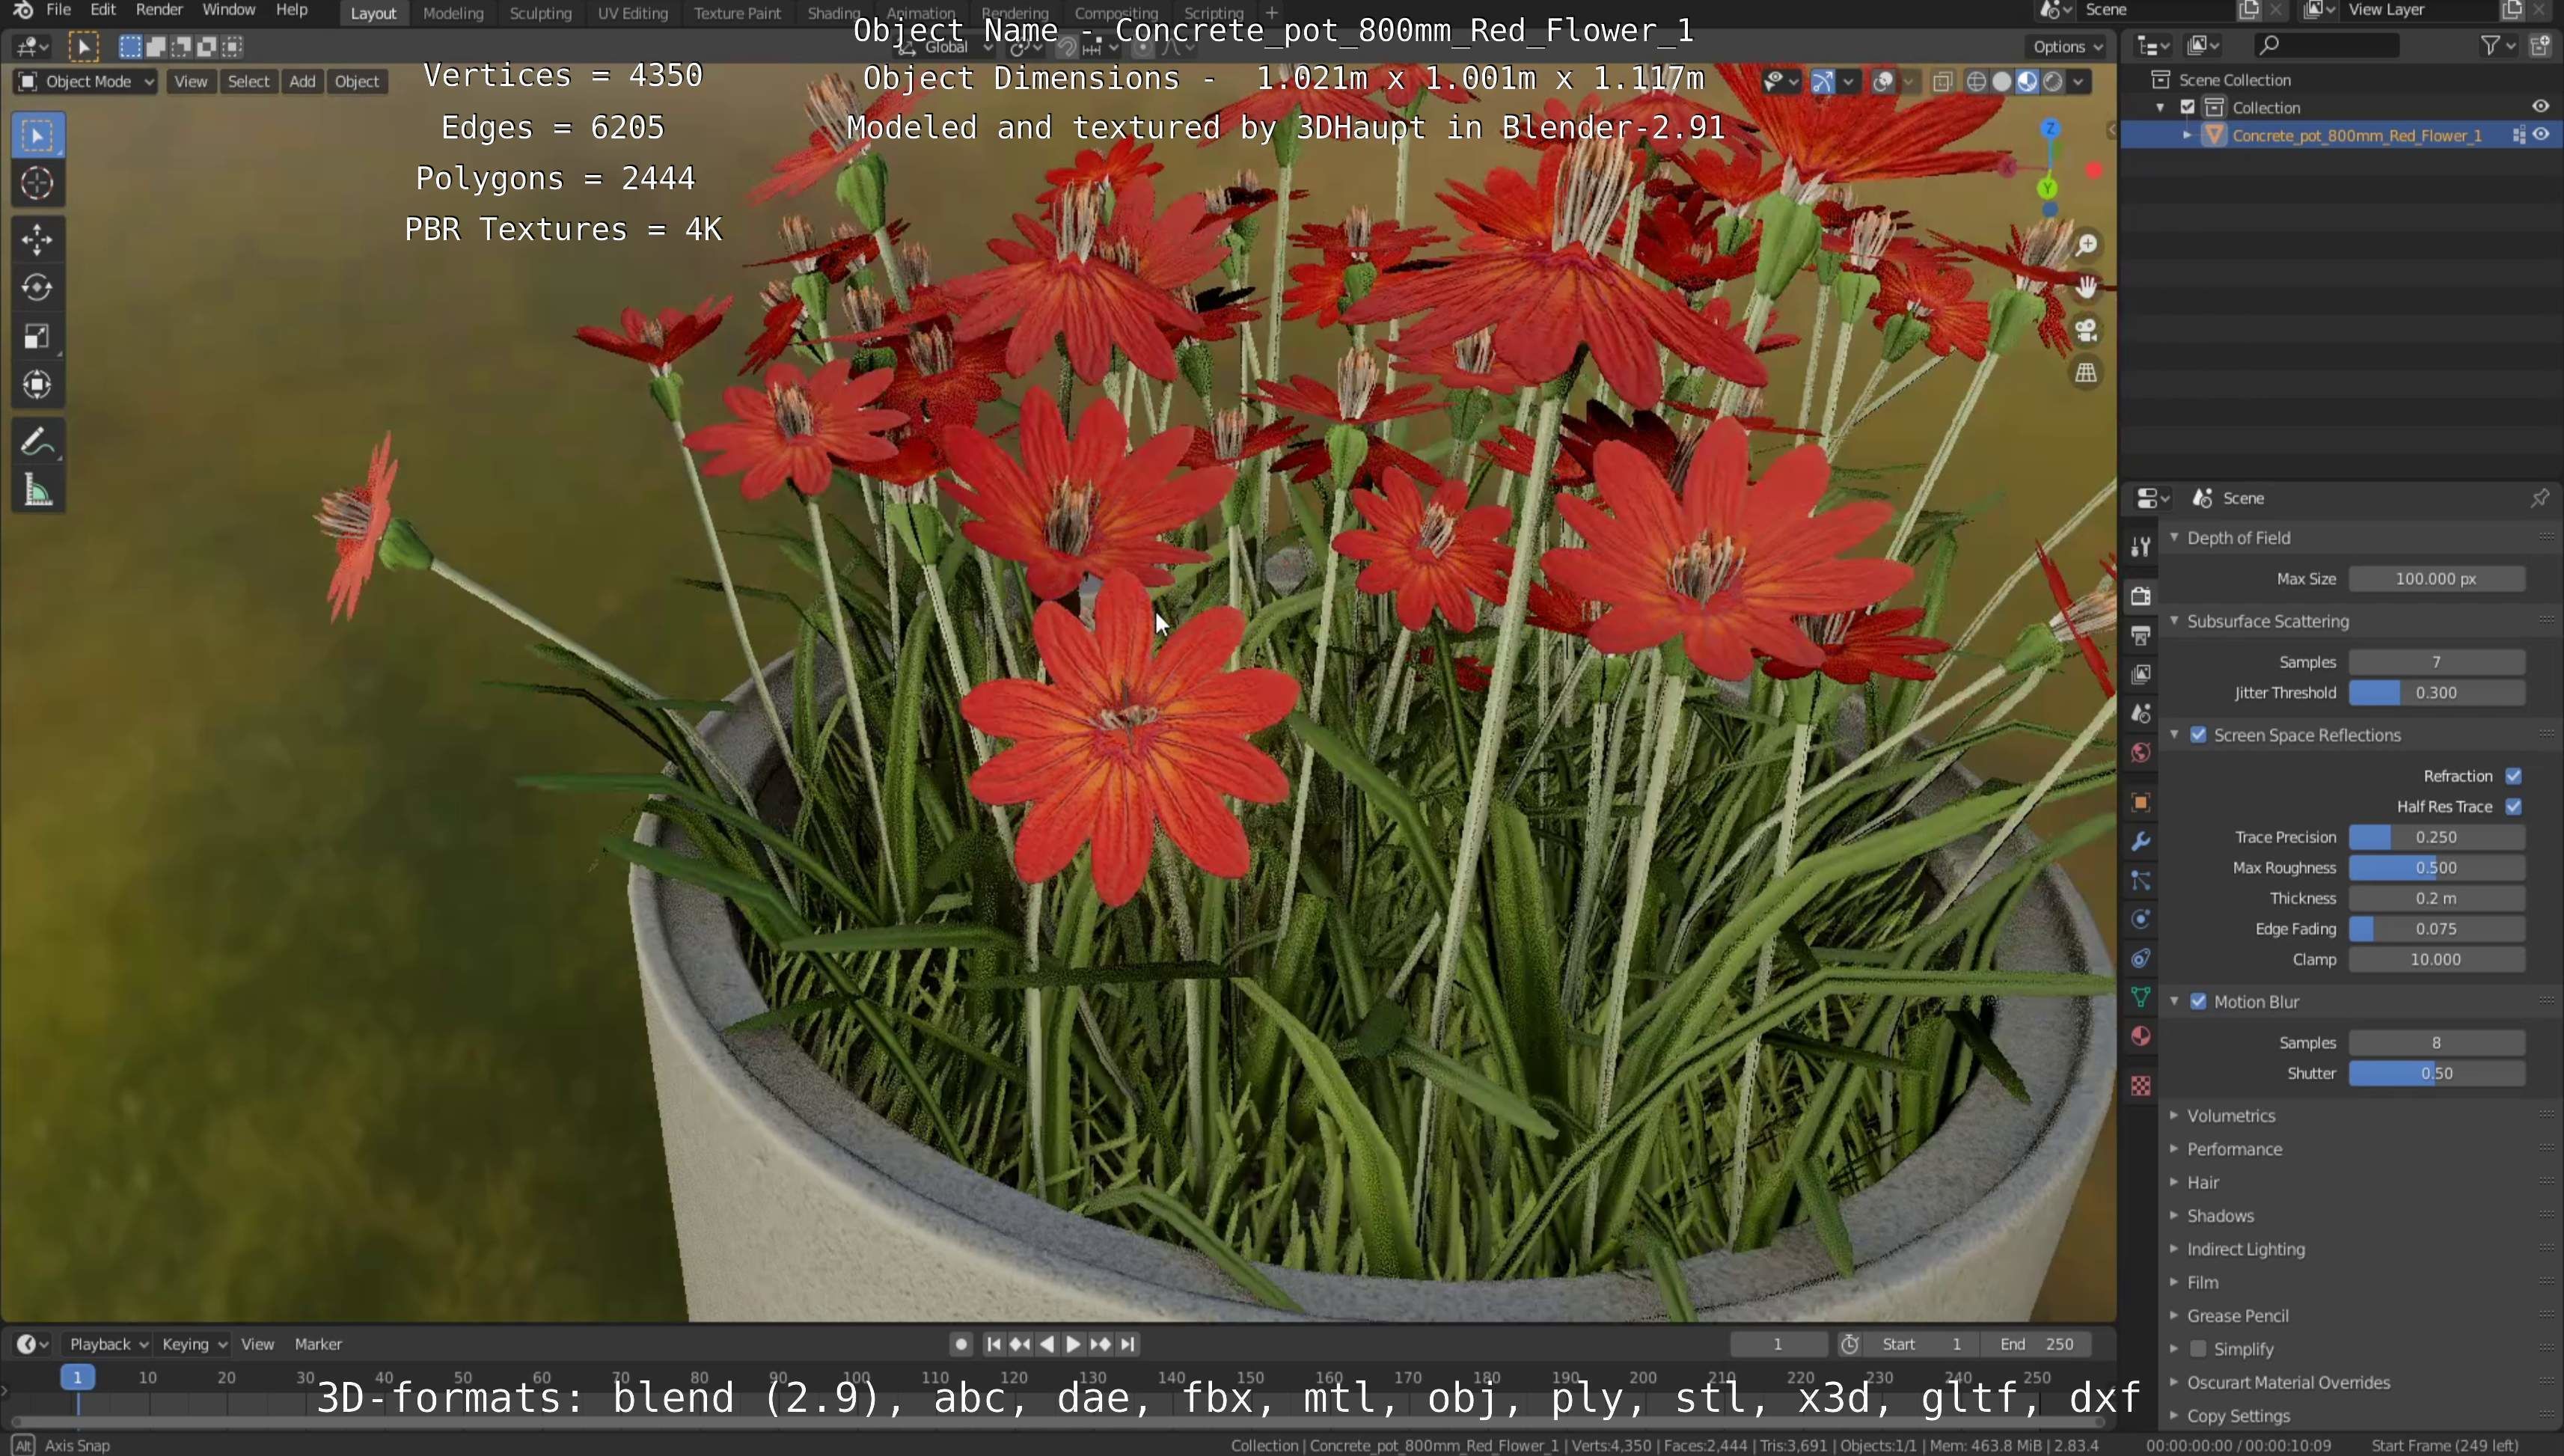Switch to rendered viewport shading
This screenshot has width=2564, height=1456.
click(x=2052, y=82)
